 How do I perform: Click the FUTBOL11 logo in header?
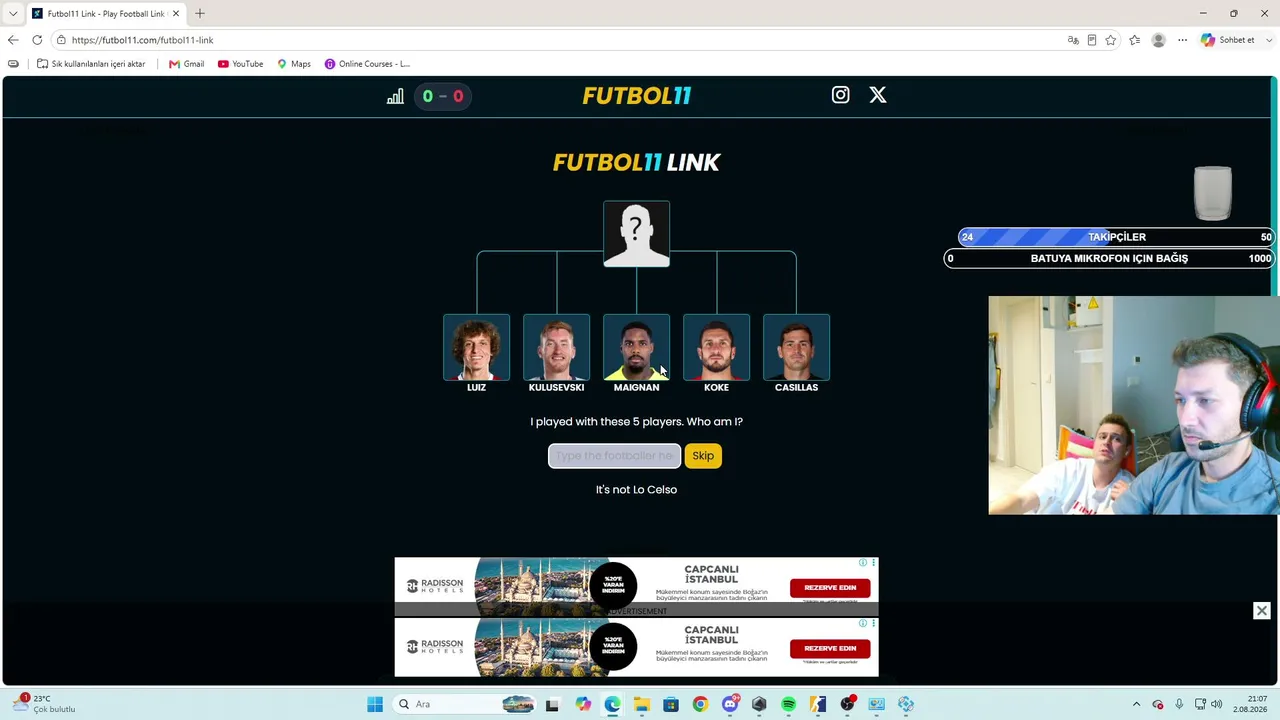tap(637, 96)
